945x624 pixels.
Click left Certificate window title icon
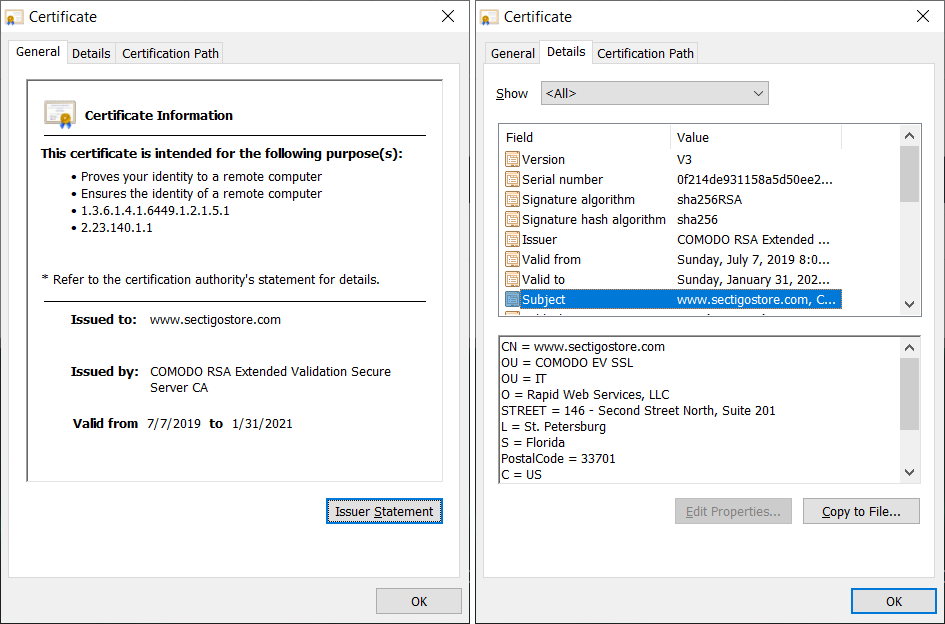[14, 17]
